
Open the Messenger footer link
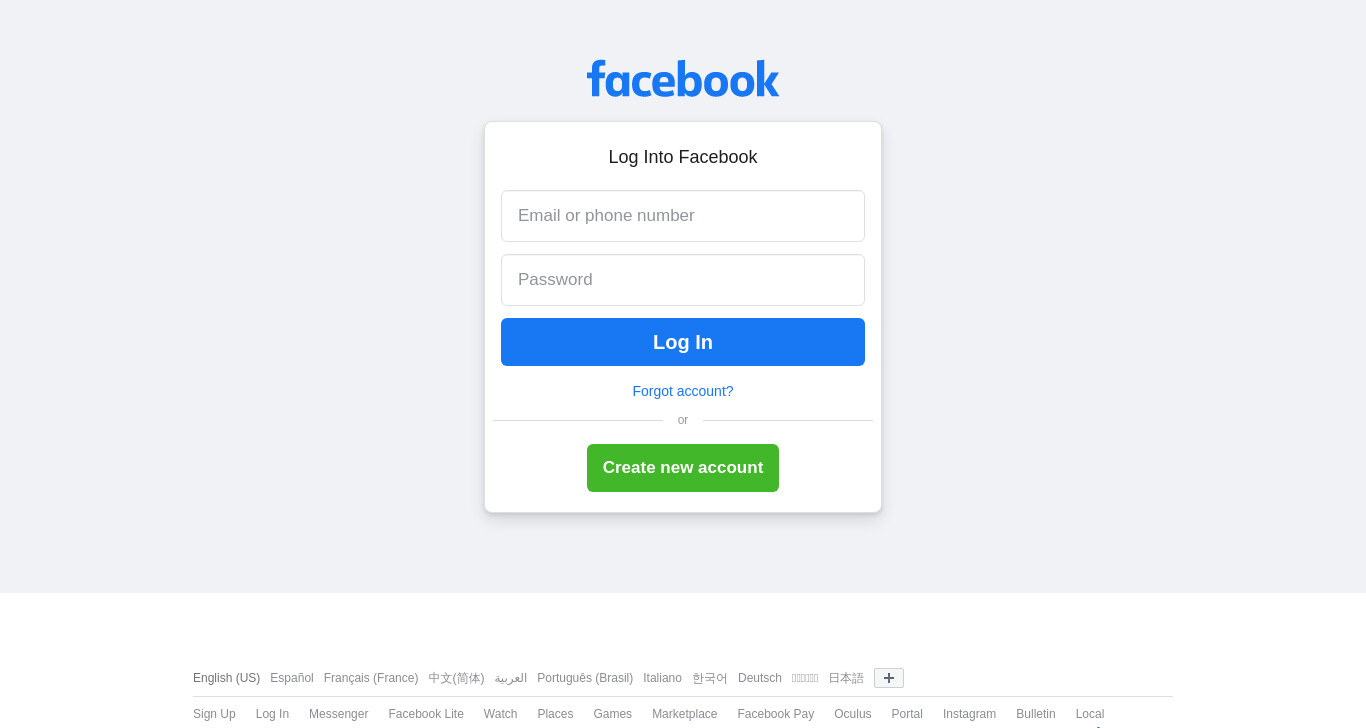[x=338, y=714]
